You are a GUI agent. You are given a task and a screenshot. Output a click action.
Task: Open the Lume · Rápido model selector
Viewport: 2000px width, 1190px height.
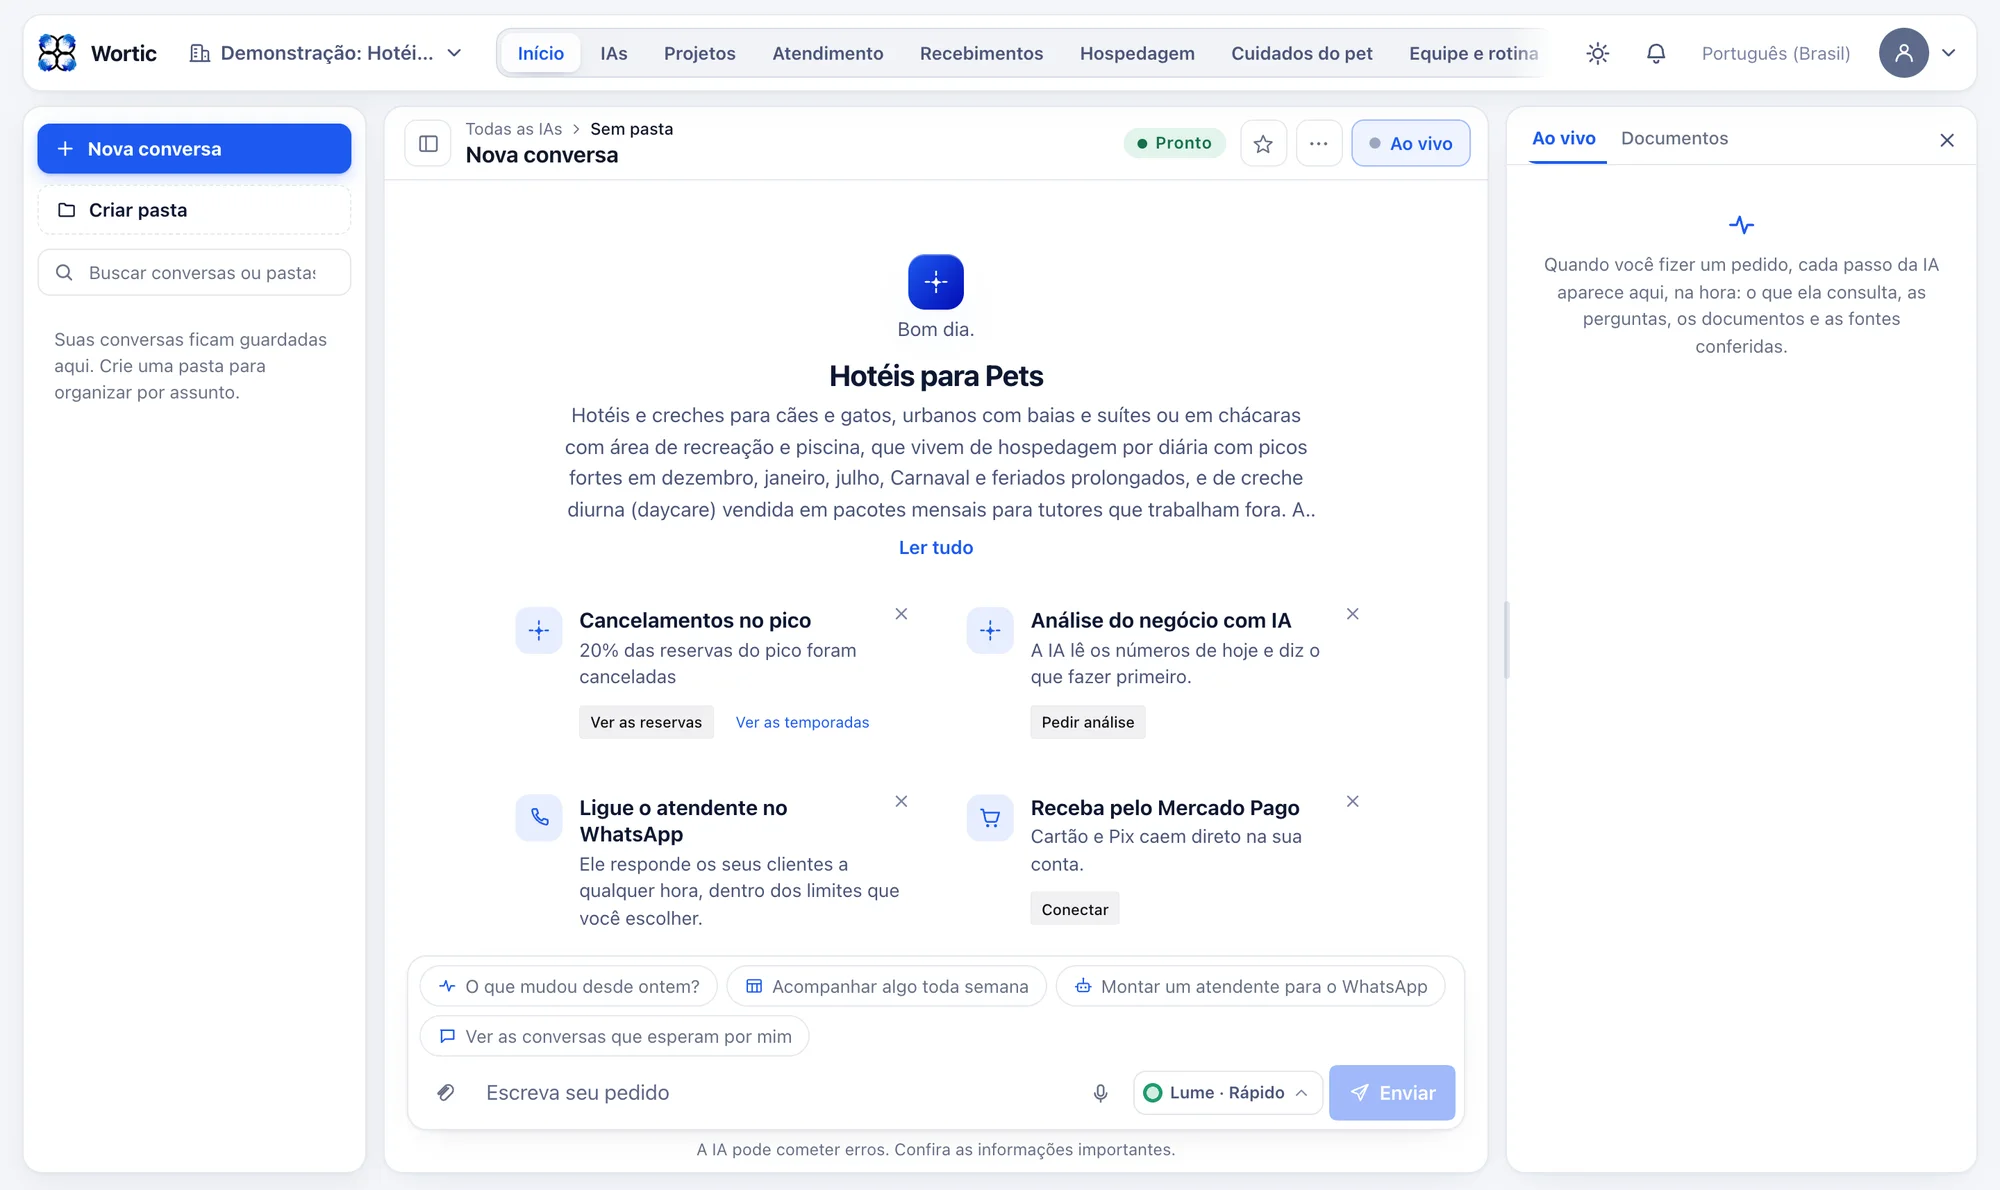(1227, 1092)
